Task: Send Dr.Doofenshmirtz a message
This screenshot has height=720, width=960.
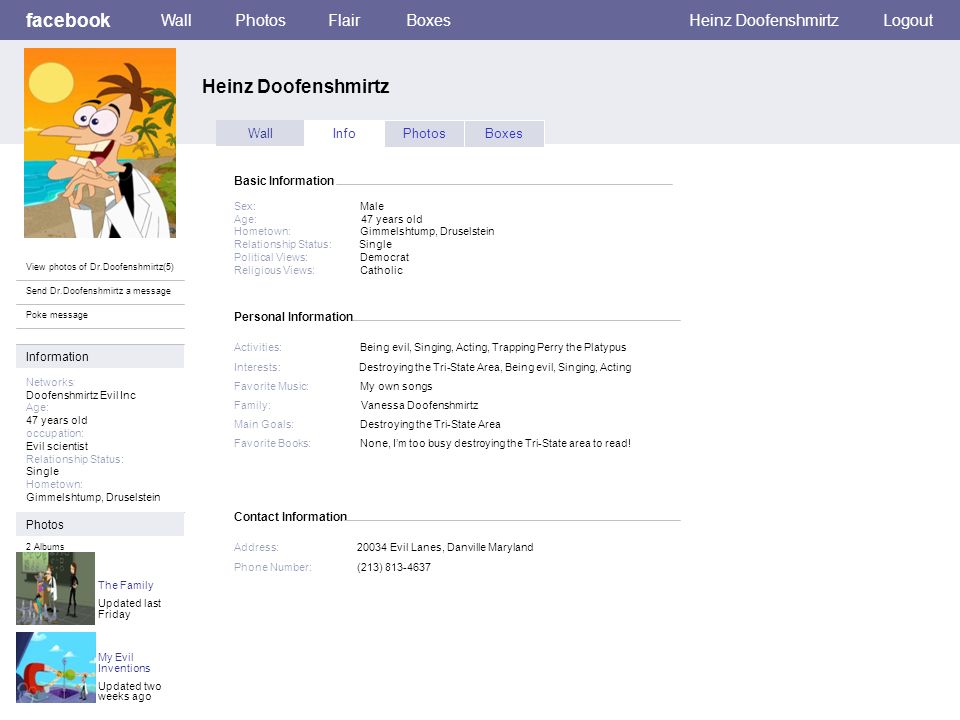Action: (x=98, y=291)
